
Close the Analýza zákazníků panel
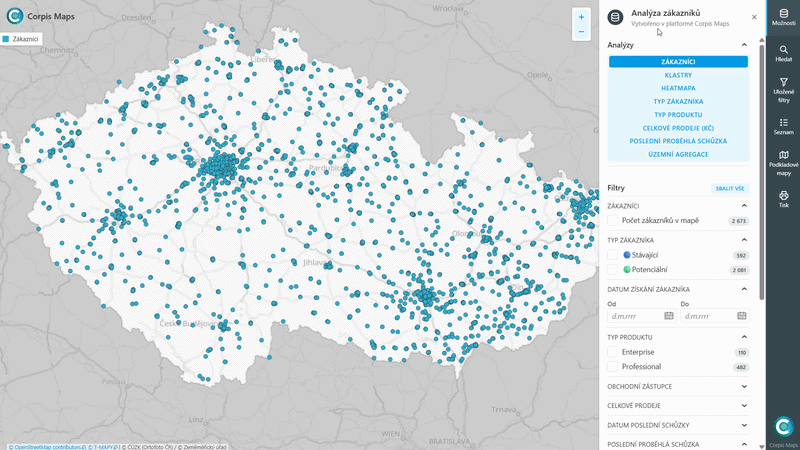point(754,17)
